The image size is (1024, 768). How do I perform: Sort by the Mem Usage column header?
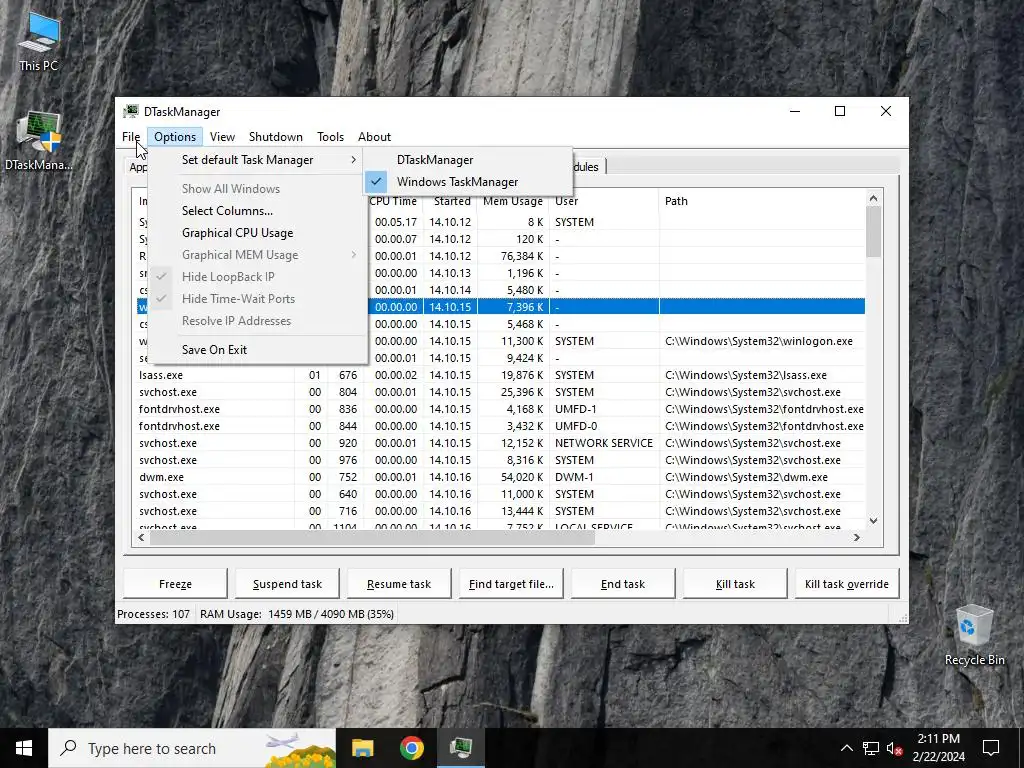[x=513, y=201]
